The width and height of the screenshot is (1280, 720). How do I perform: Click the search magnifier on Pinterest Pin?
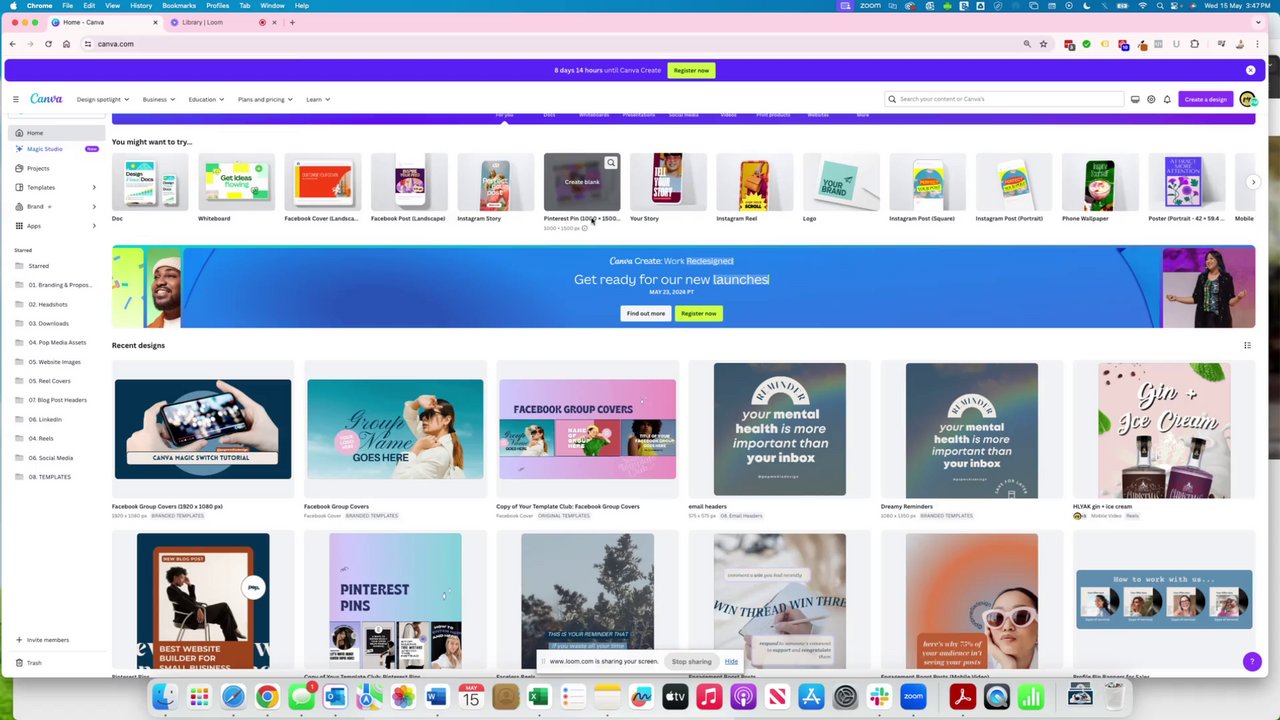click(611, 162)
